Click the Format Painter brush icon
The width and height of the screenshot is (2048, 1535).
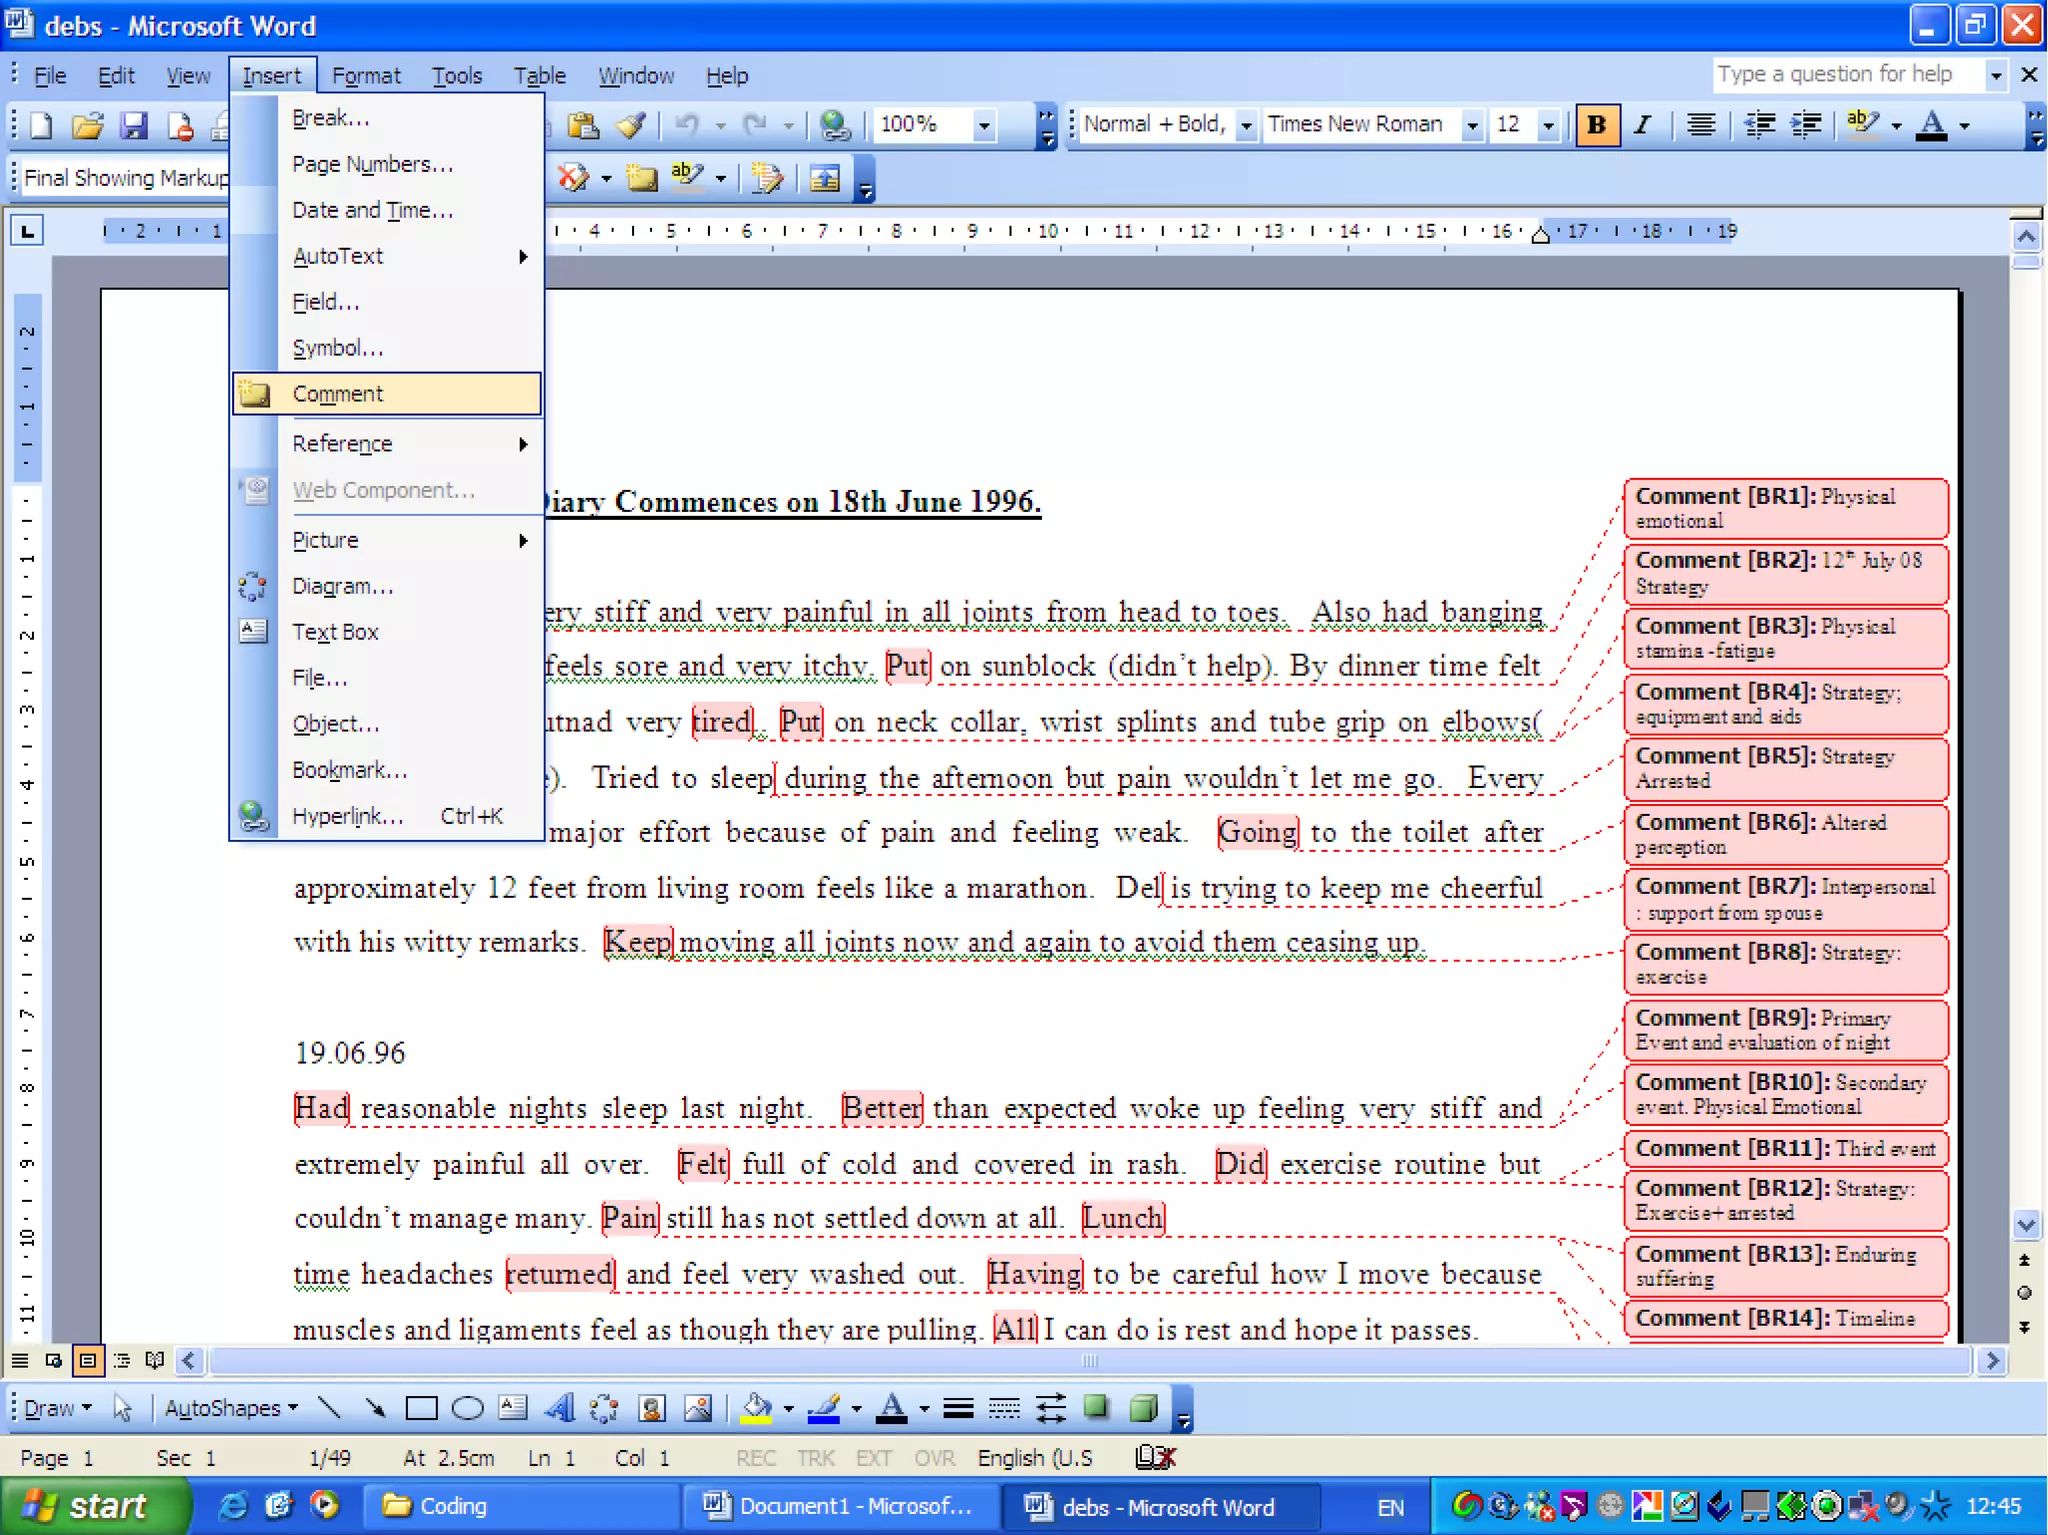[631, 125]
